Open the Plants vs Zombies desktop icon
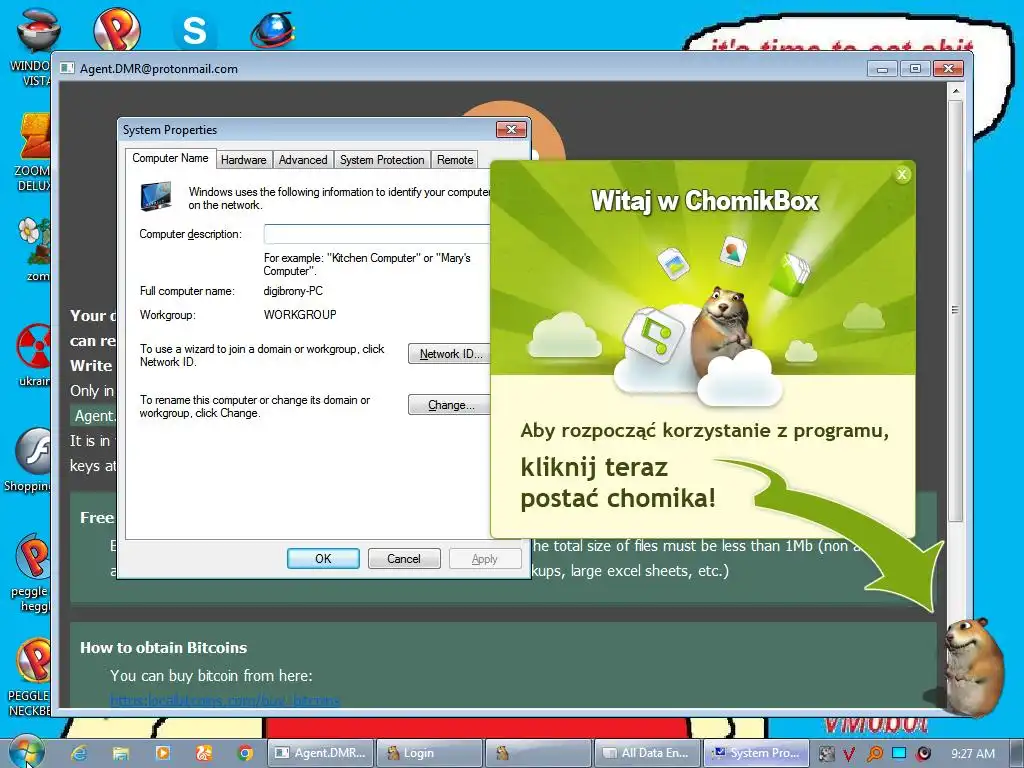Viewport: 1024px width, 768px height. click(x=34, y=248)
